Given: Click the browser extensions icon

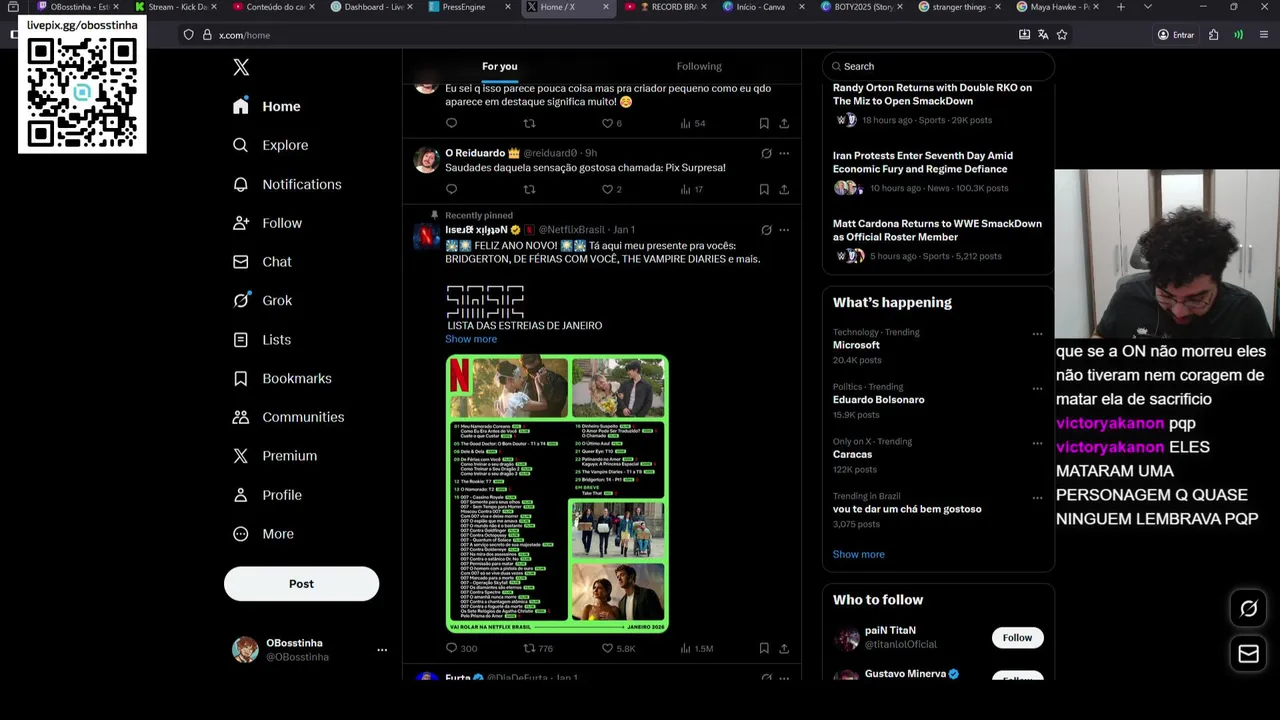Looking at the screenshot, I should tap(1213, 35).
